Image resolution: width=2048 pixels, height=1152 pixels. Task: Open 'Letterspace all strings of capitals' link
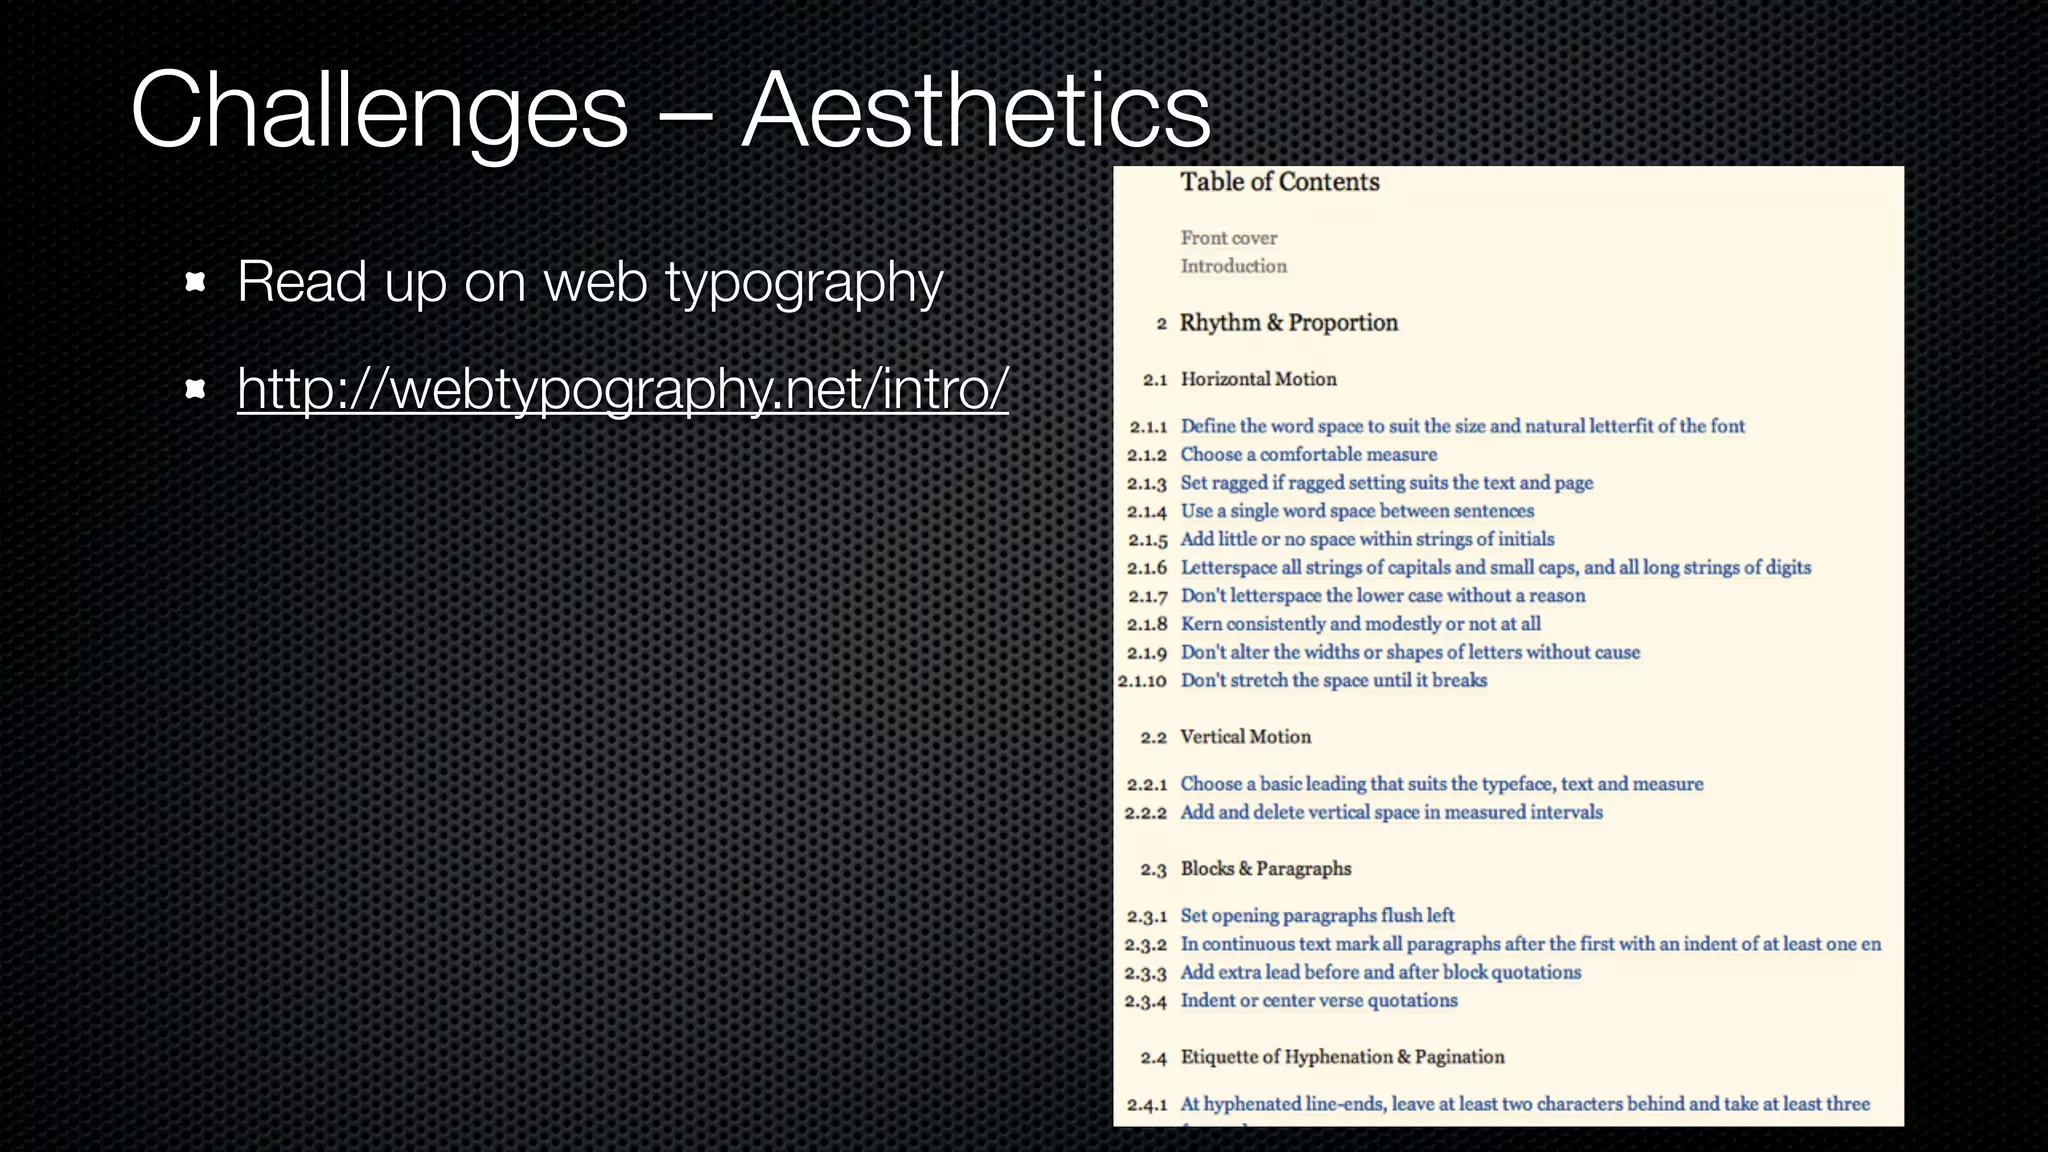pos(1496,567)
